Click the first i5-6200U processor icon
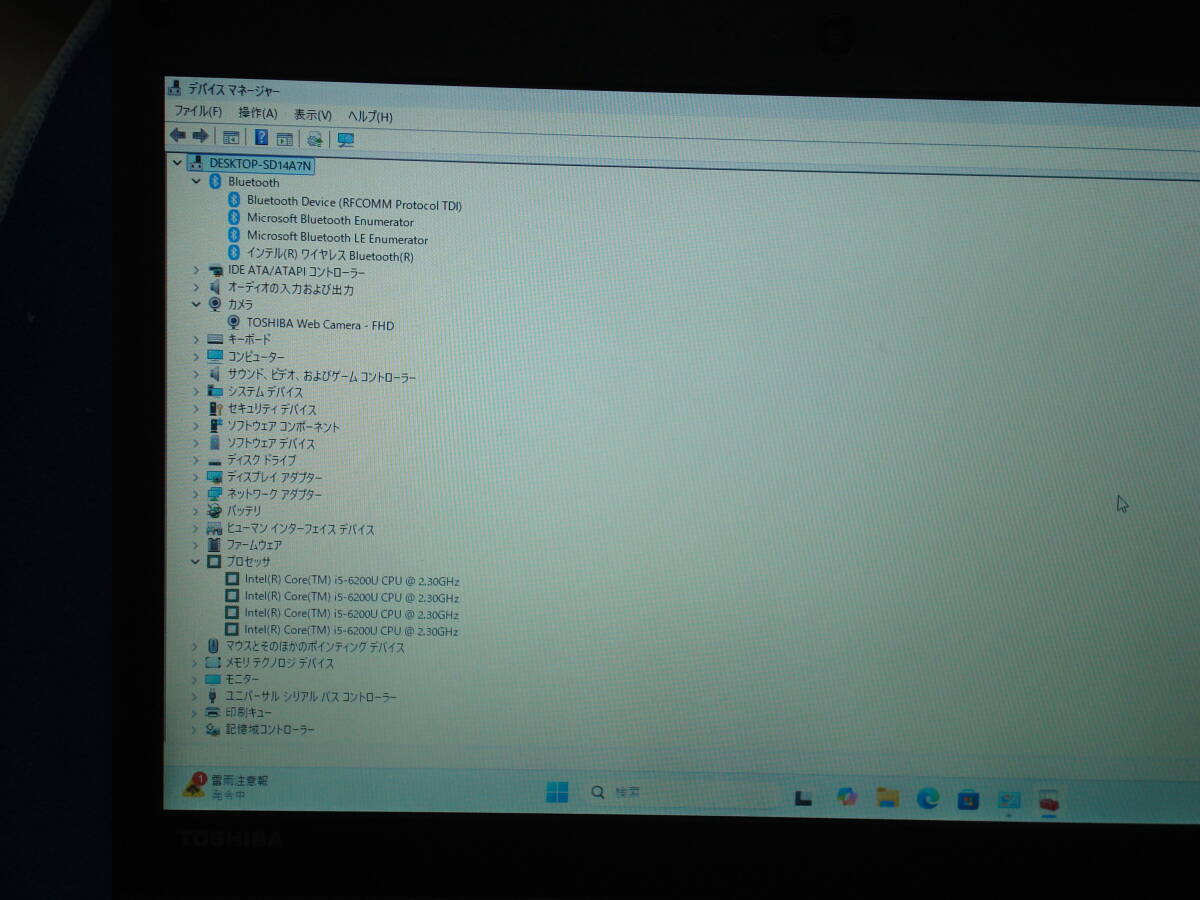This screenshot has width=1200, height=900. [x=232, y=579]
